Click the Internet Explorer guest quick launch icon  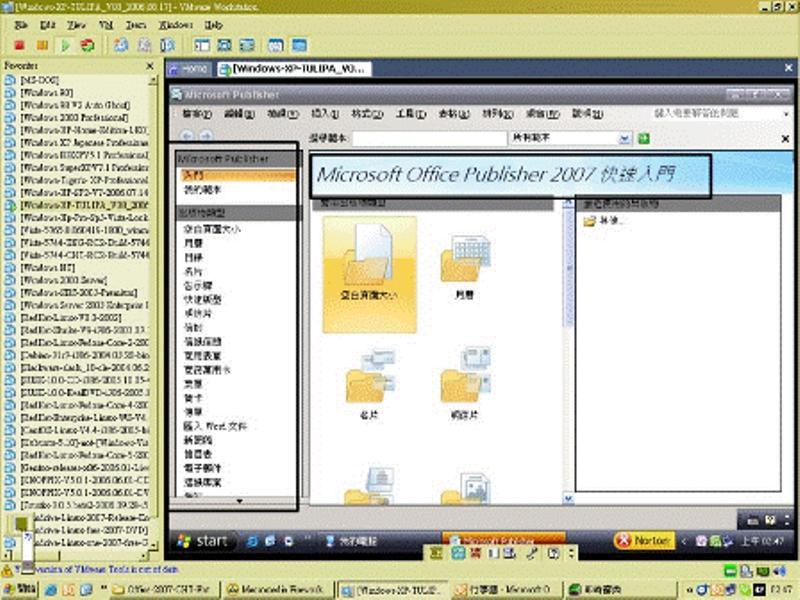[252, 541]
